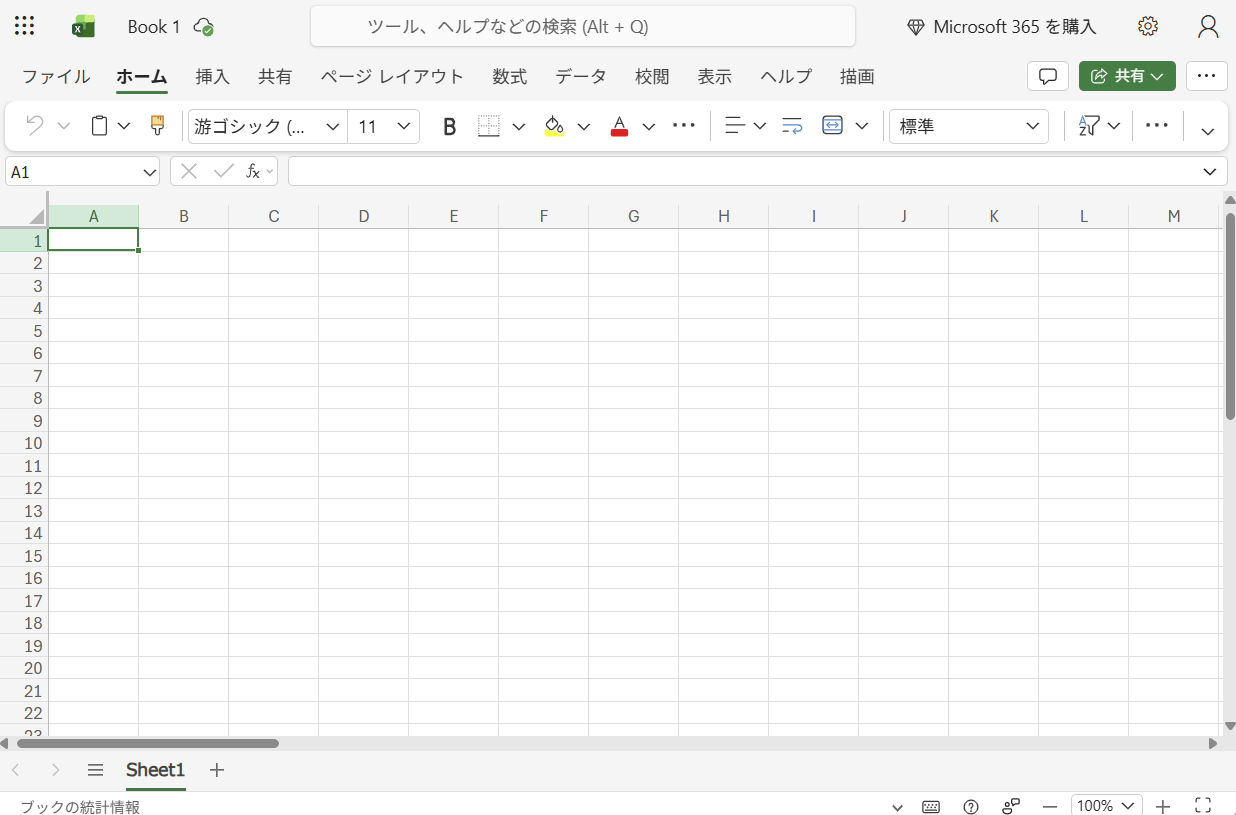Image resolution: width=1236 pixels, height=815 pixels.
Task: Apply the yellow fill color swatch
Action: 554,126
